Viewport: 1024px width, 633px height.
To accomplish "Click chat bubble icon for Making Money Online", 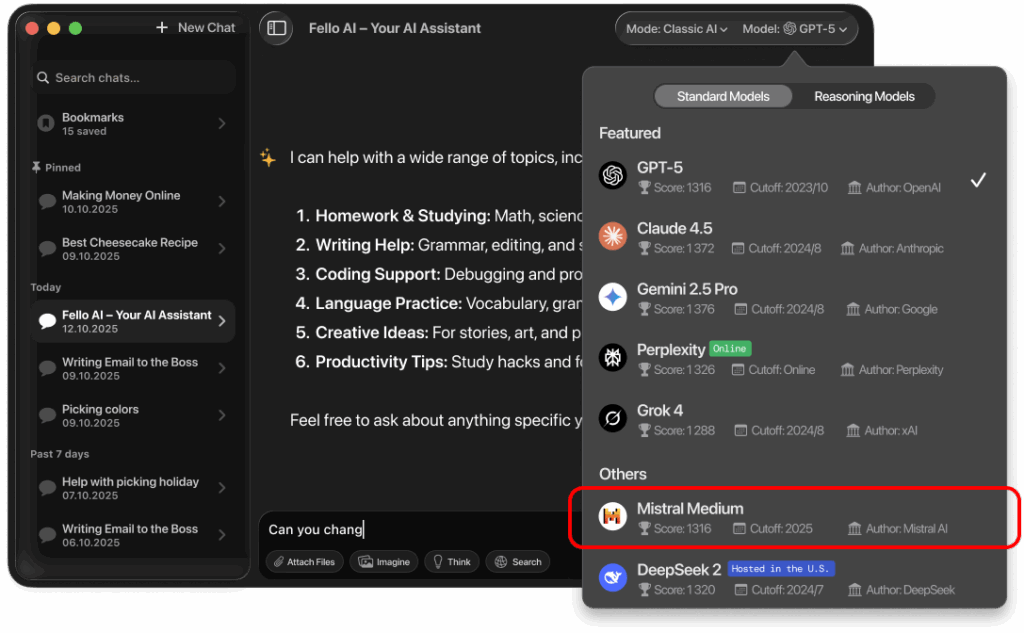I will tap(47, 201).
